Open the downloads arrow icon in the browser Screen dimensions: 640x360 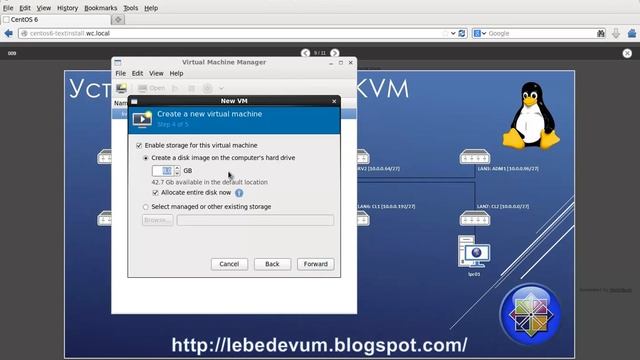click(x=616, y=33)
